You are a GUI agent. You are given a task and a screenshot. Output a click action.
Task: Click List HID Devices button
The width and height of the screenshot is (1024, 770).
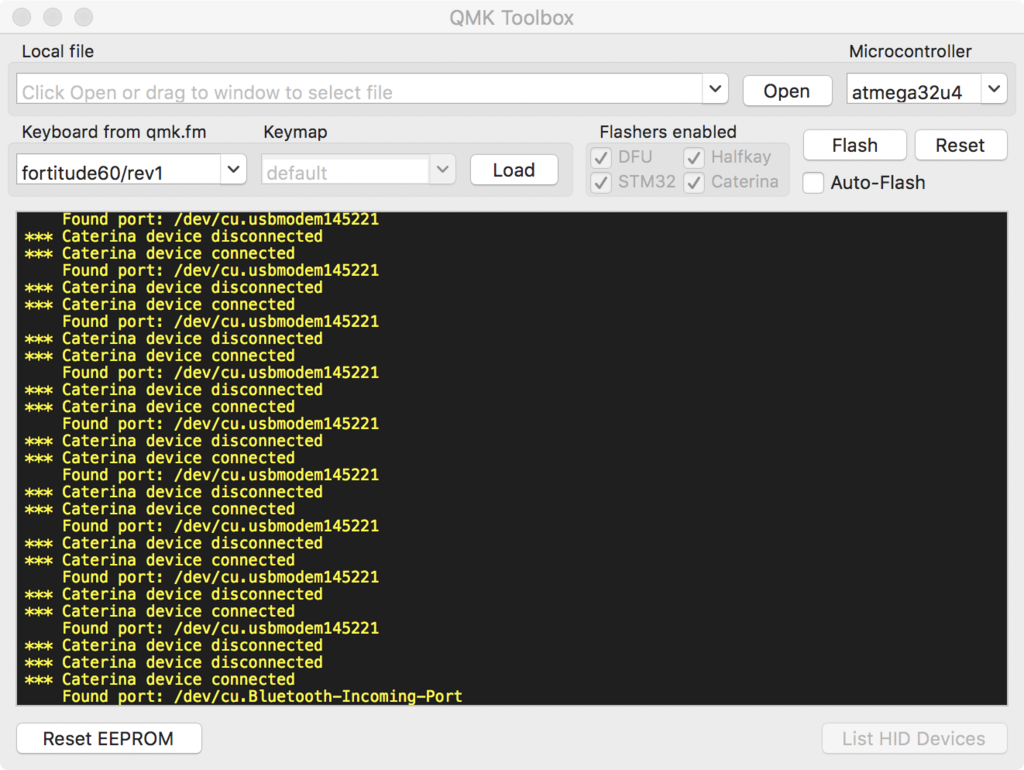tap(914, 739)
